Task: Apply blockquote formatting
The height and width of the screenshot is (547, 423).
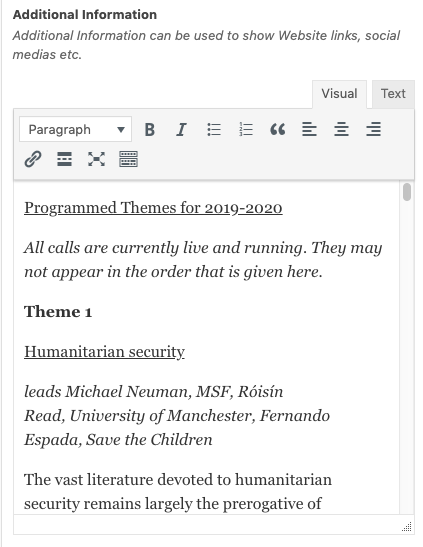Action: (x=278, y=129)
